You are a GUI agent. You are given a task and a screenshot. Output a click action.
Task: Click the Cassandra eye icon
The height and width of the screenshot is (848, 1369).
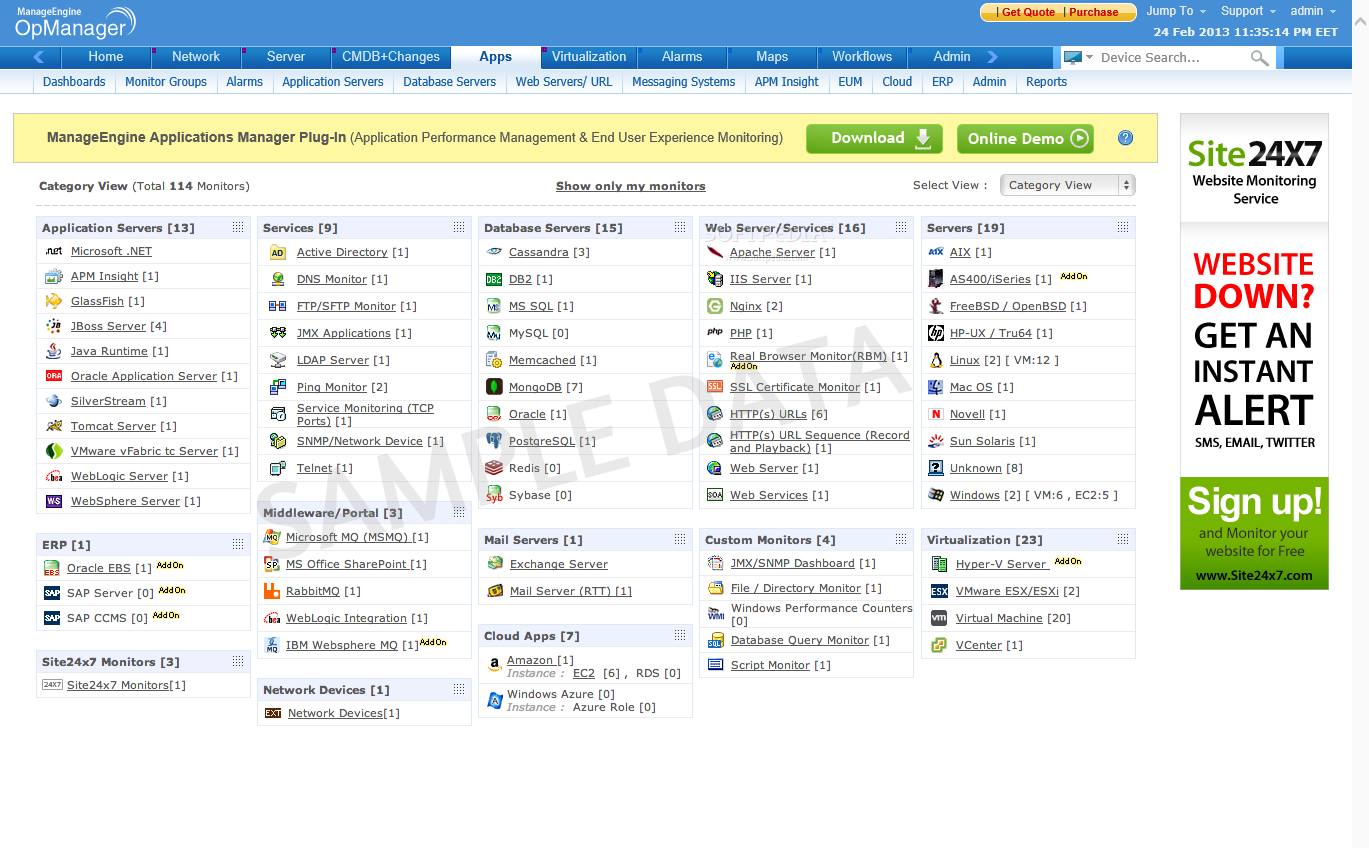(x=494, y=252)
